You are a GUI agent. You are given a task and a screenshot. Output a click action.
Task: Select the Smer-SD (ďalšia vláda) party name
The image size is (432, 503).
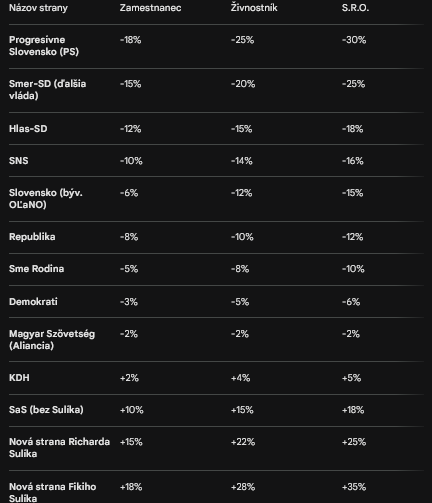tap(48, 90)
